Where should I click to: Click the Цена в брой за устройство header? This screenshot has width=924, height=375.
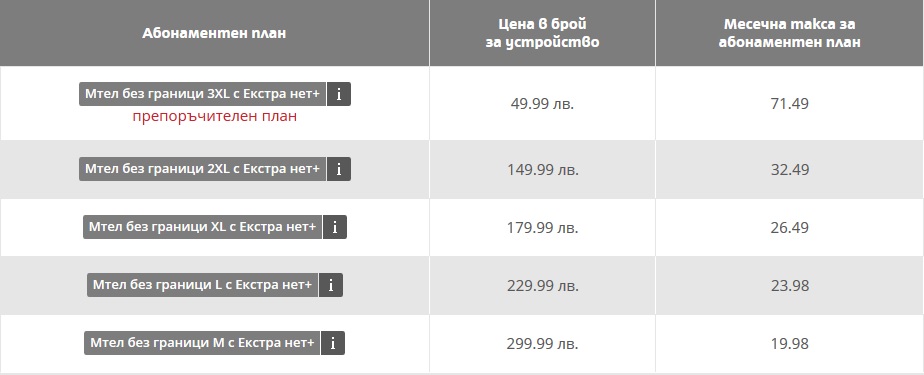(x=542, y=33)
